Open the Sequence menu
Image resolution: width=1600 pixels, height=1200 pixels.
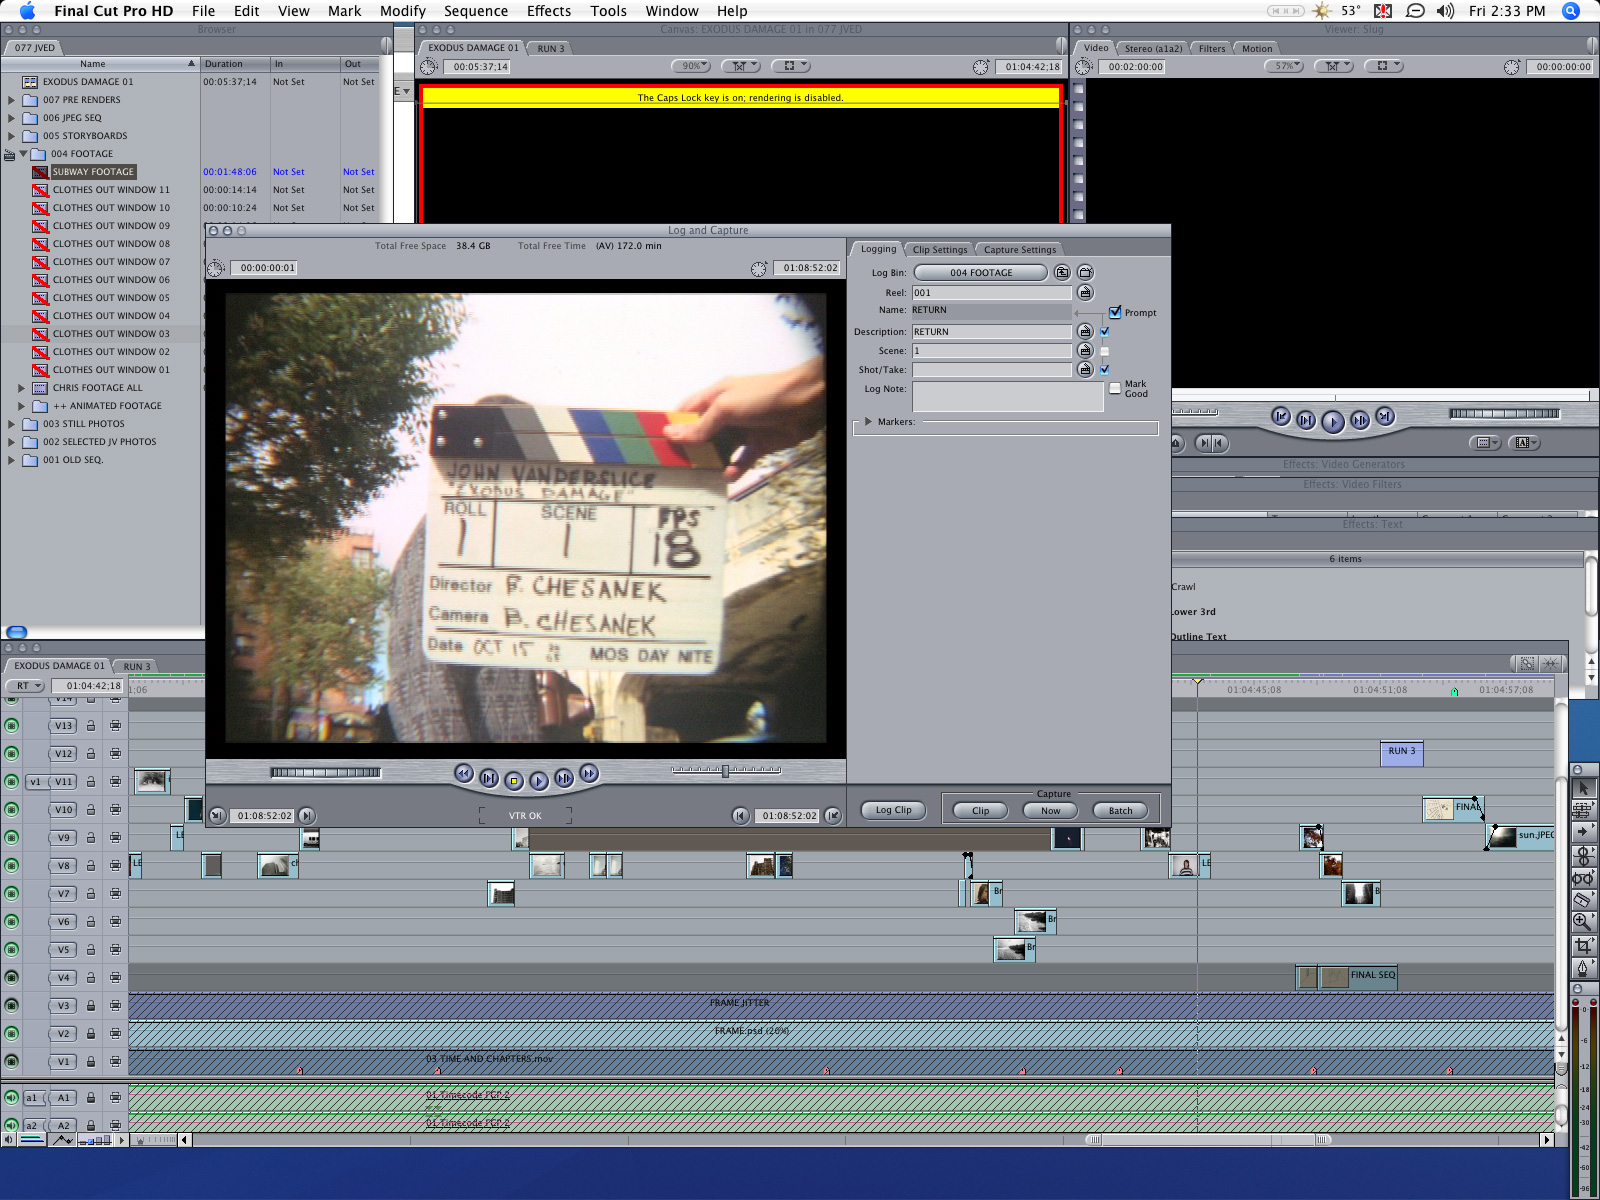476,11
